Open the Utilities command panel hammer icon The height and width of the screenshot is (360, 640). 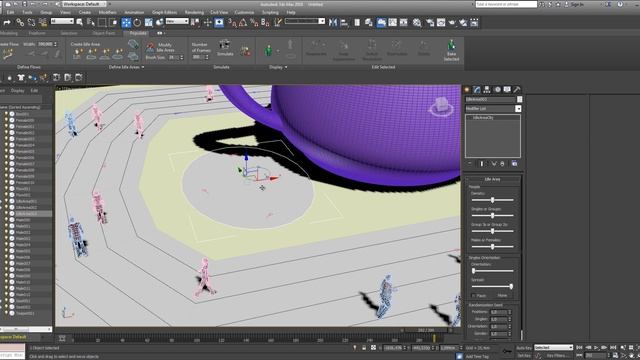tap(517, 89)
